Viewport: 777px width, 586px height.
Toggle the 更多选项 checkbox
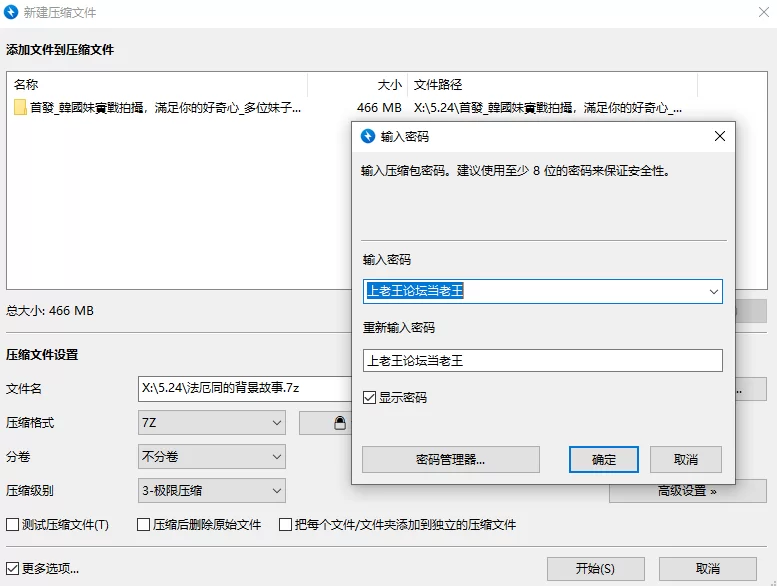[x=13, y=569]
